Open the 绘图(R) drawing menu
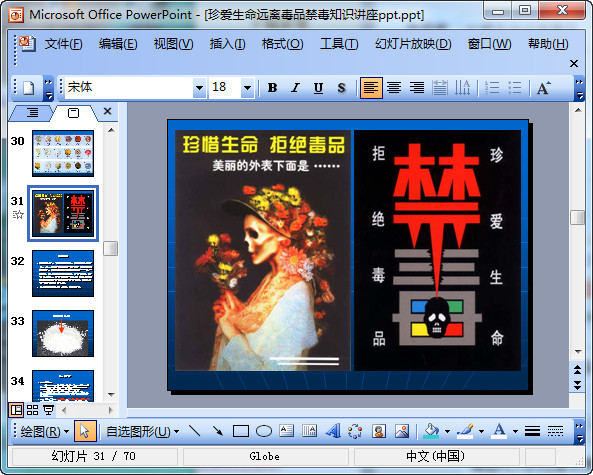The width and height of the screenshot is (593, 475). [45, 431]
